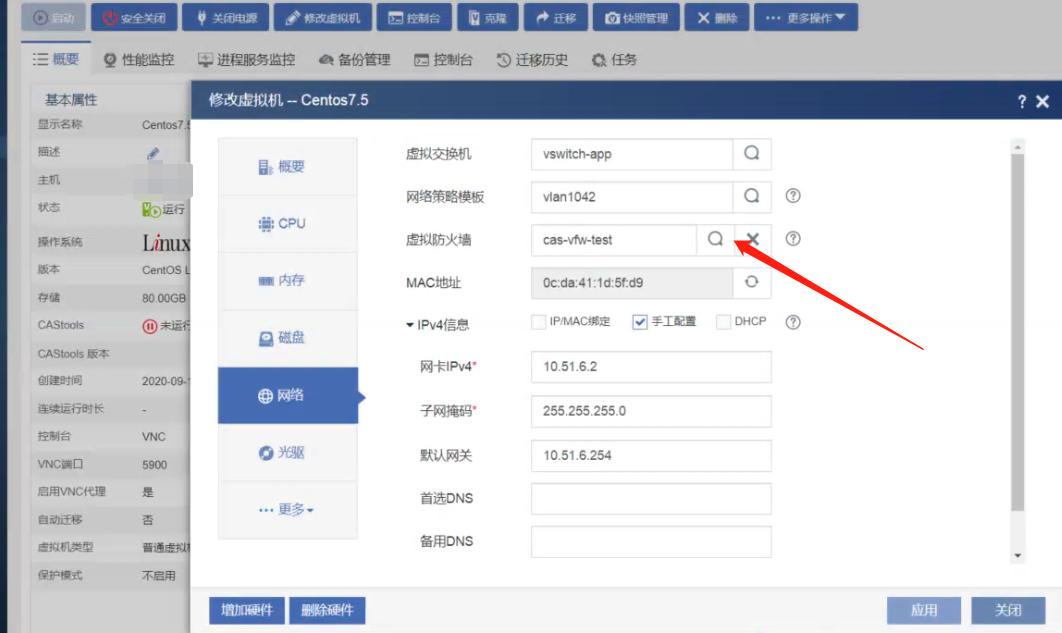
Task: Click the 网络策略模板 field vlan1042
Action: [x=632, y=196]
